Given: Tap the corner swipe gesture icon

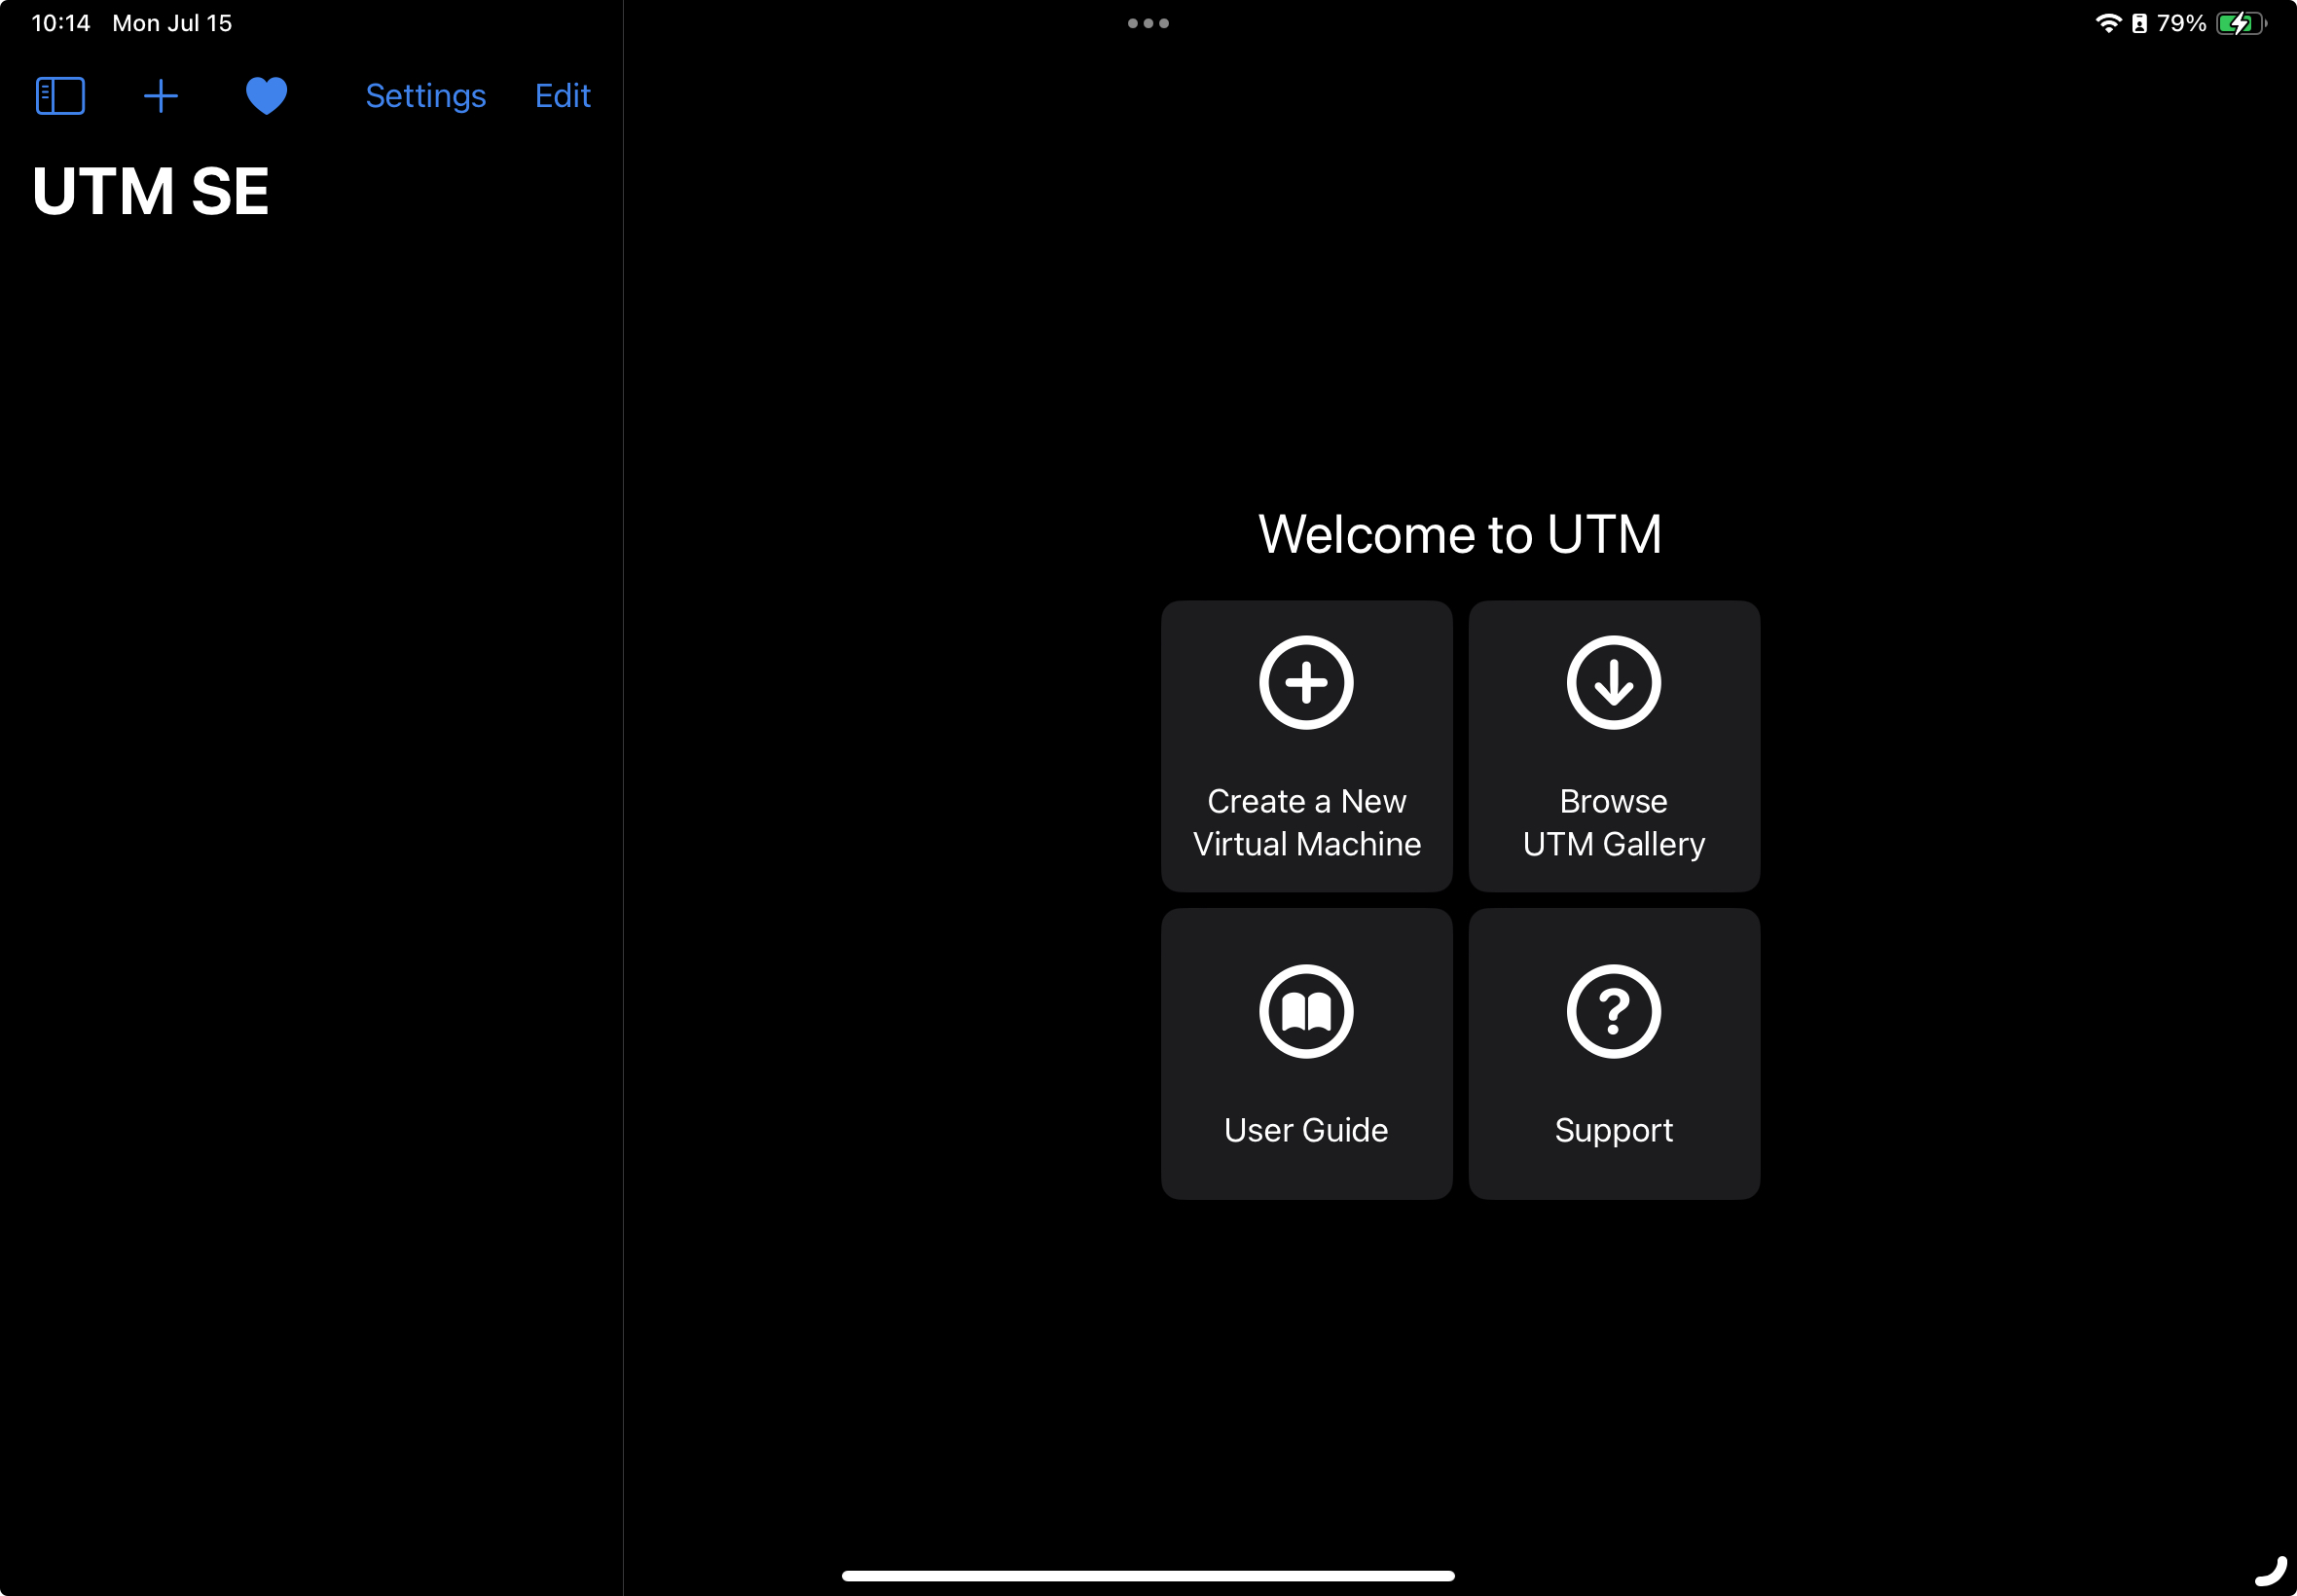Looking at the screenshot, I should pyautogui.click(x=2271, y=1571).
